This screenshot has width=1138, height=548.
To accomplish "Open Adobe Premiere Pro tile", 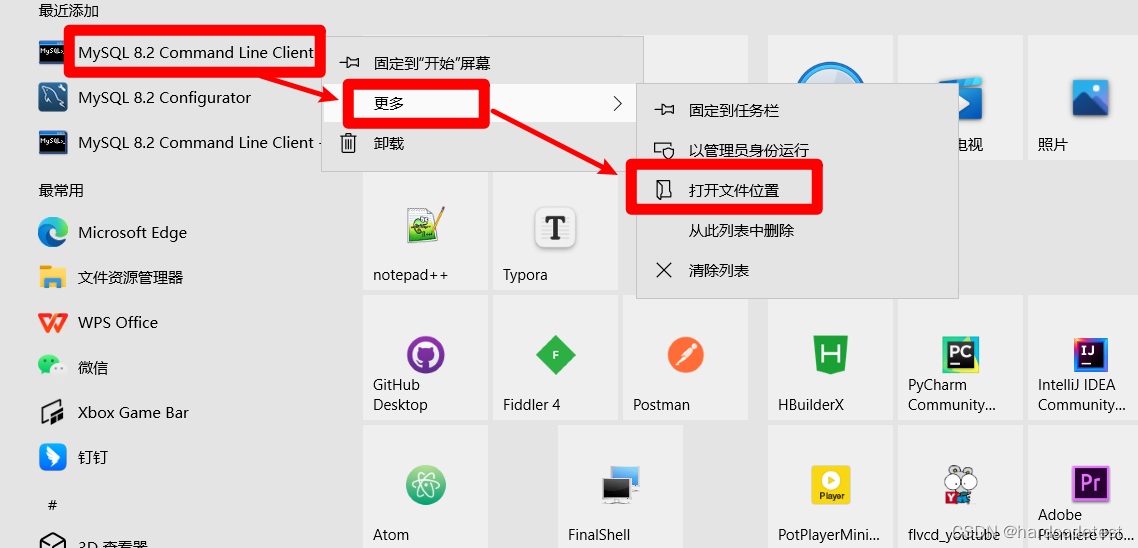I will (x=1084, y=486).
